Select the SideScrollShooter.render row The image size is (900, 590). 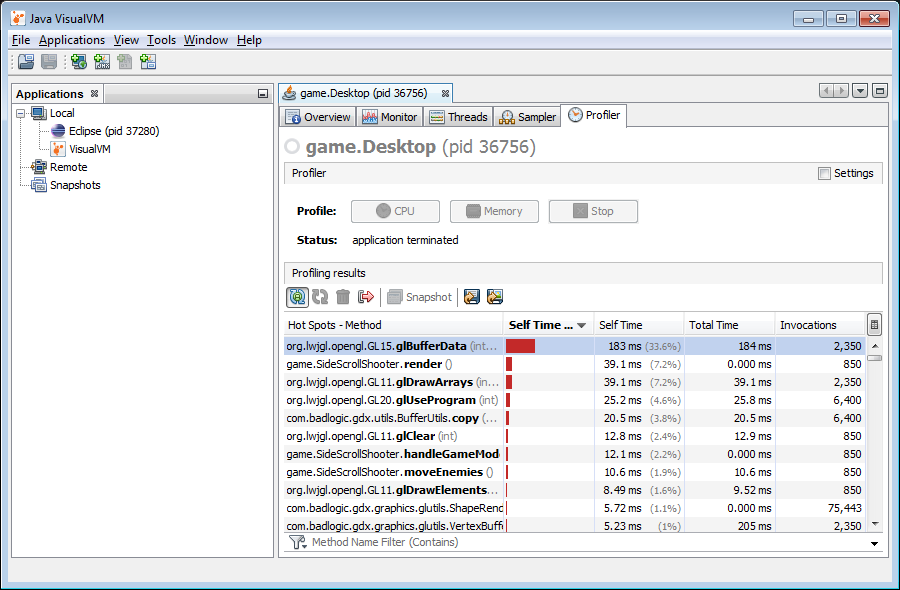click(x=575, y=364)
